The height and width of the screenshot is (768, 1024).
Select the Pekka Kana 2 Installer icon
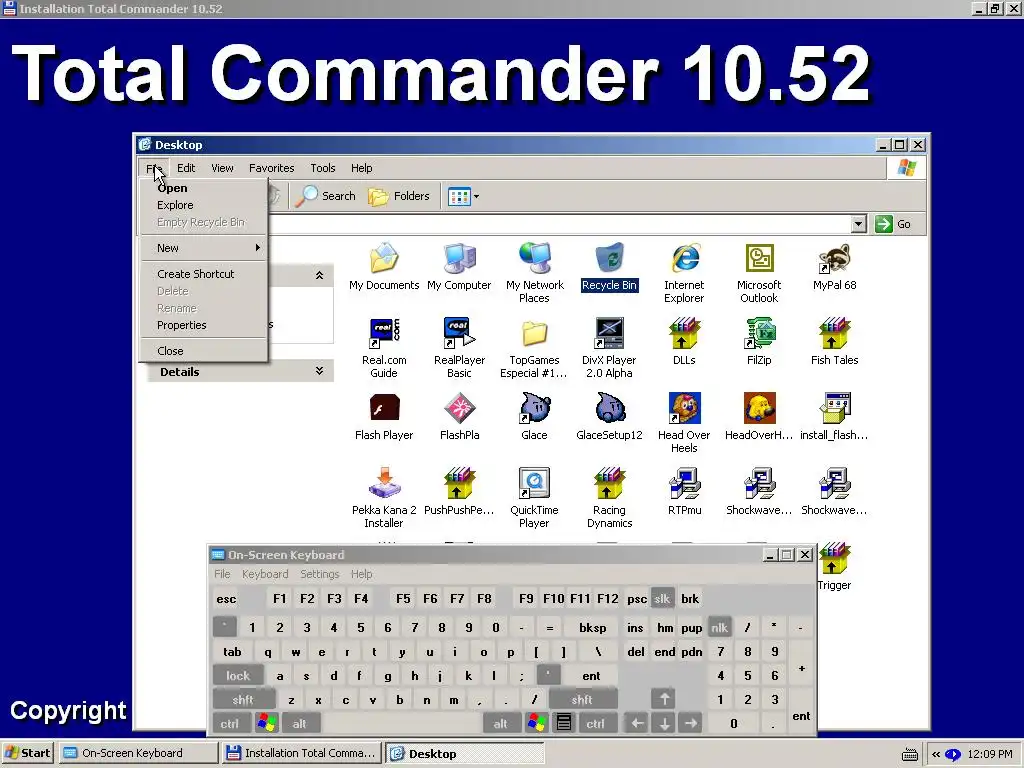(x=384, y=483)
